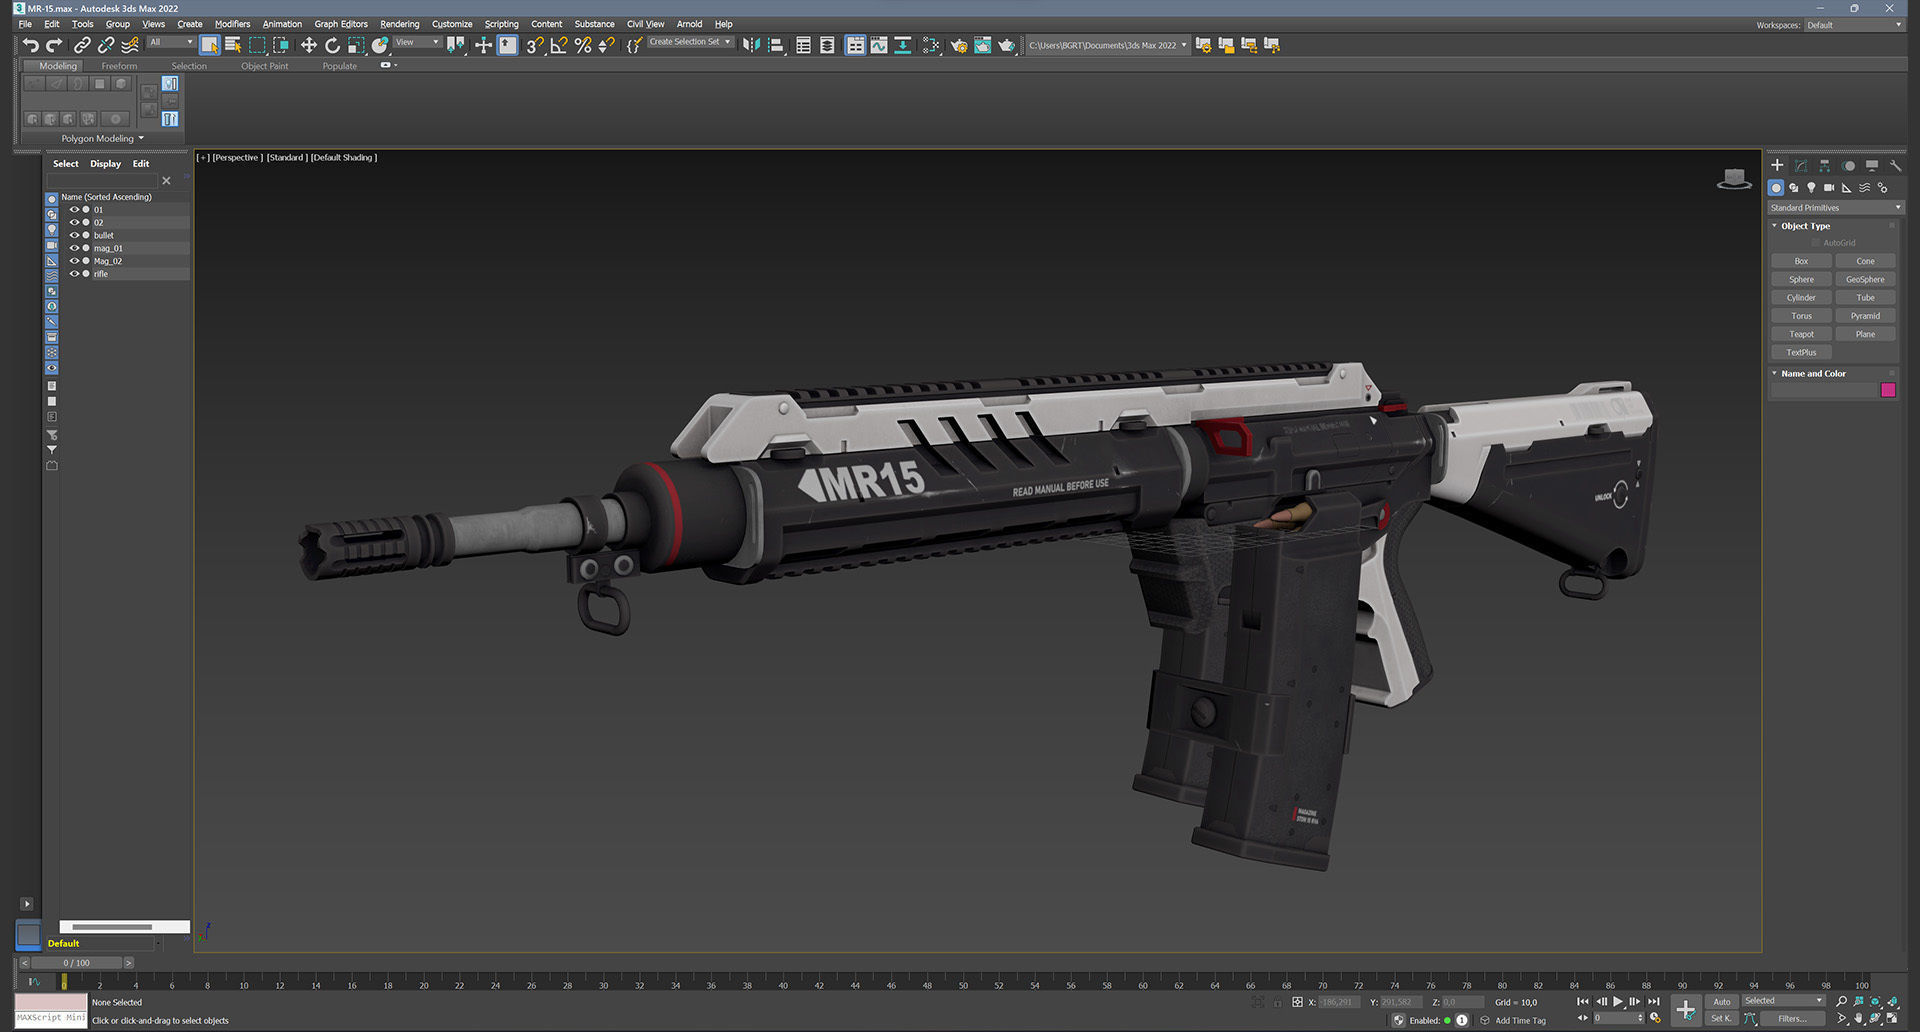Viewport: 1920px width, 1032px height.
Task: Toggle the Auto key mode button
Action: tap(1722, 1001)
